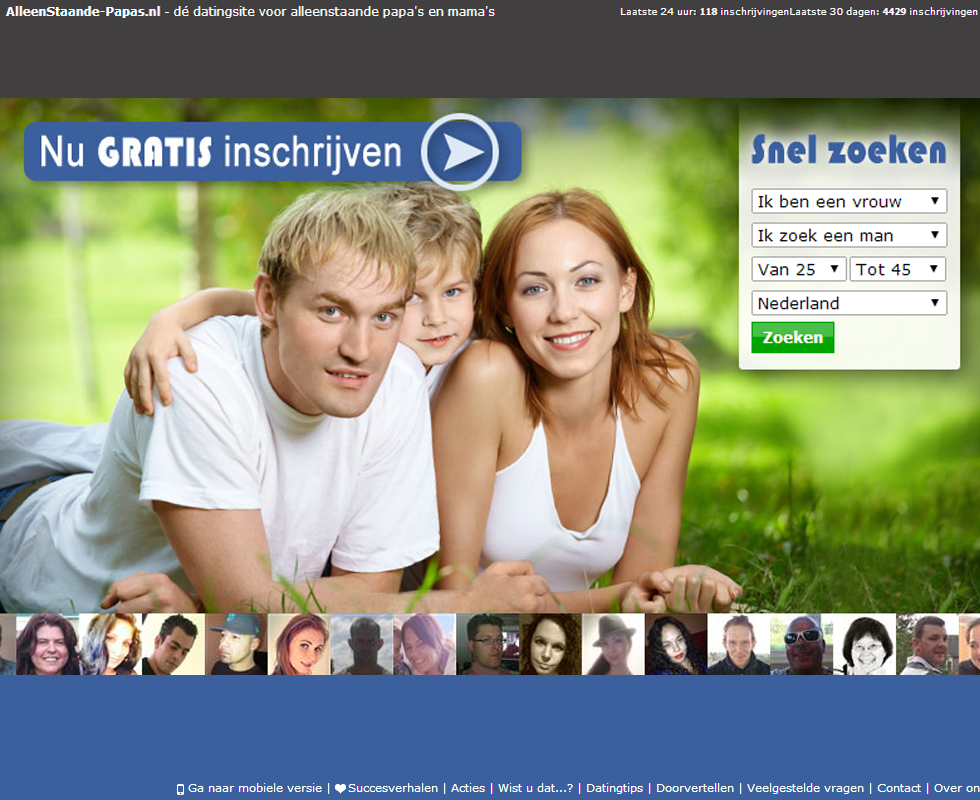980x800 pixels.
Task: Click the green Zoeken button
Action: 792,338
